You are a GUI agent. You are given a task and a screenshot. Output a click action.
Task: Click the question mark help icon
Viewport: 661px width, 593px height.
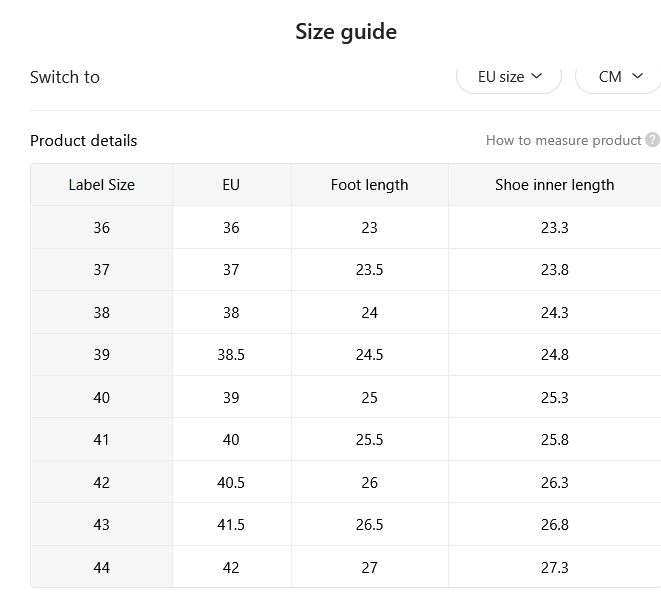[652, 140]
